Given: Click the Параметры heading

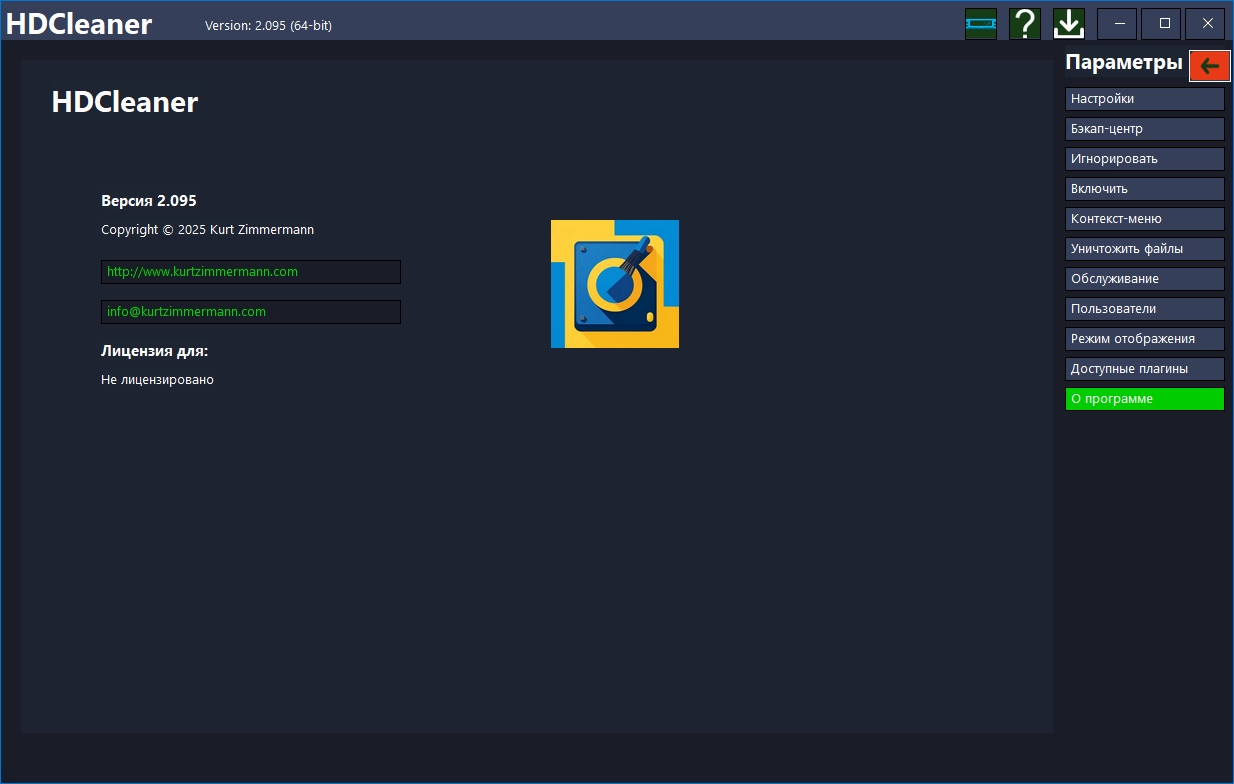Looking at the screenshot, I should [1124, 63].
